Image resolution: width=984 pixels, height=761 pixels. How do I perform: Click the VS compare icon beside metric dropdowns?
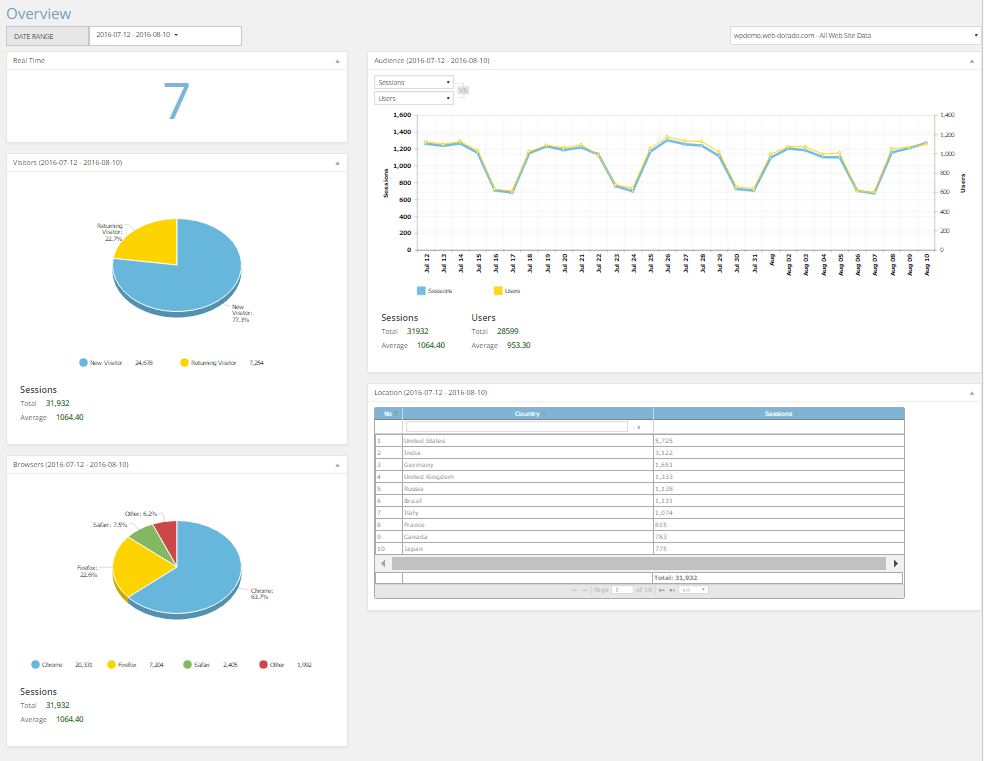(462, 90)
